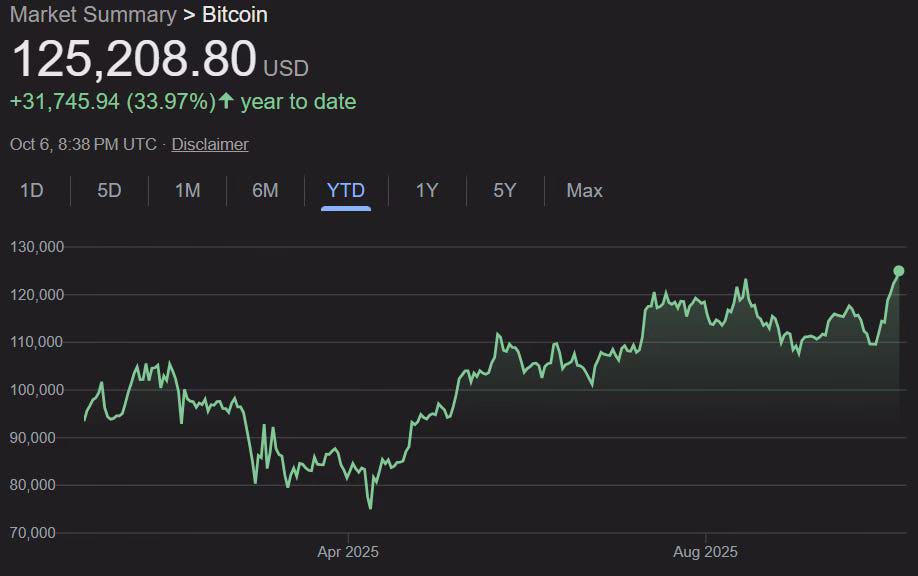Click the Aug 2025 axis label
Image resolution: width=918 pixels, height=576 pixels.
tap(705, 552)
